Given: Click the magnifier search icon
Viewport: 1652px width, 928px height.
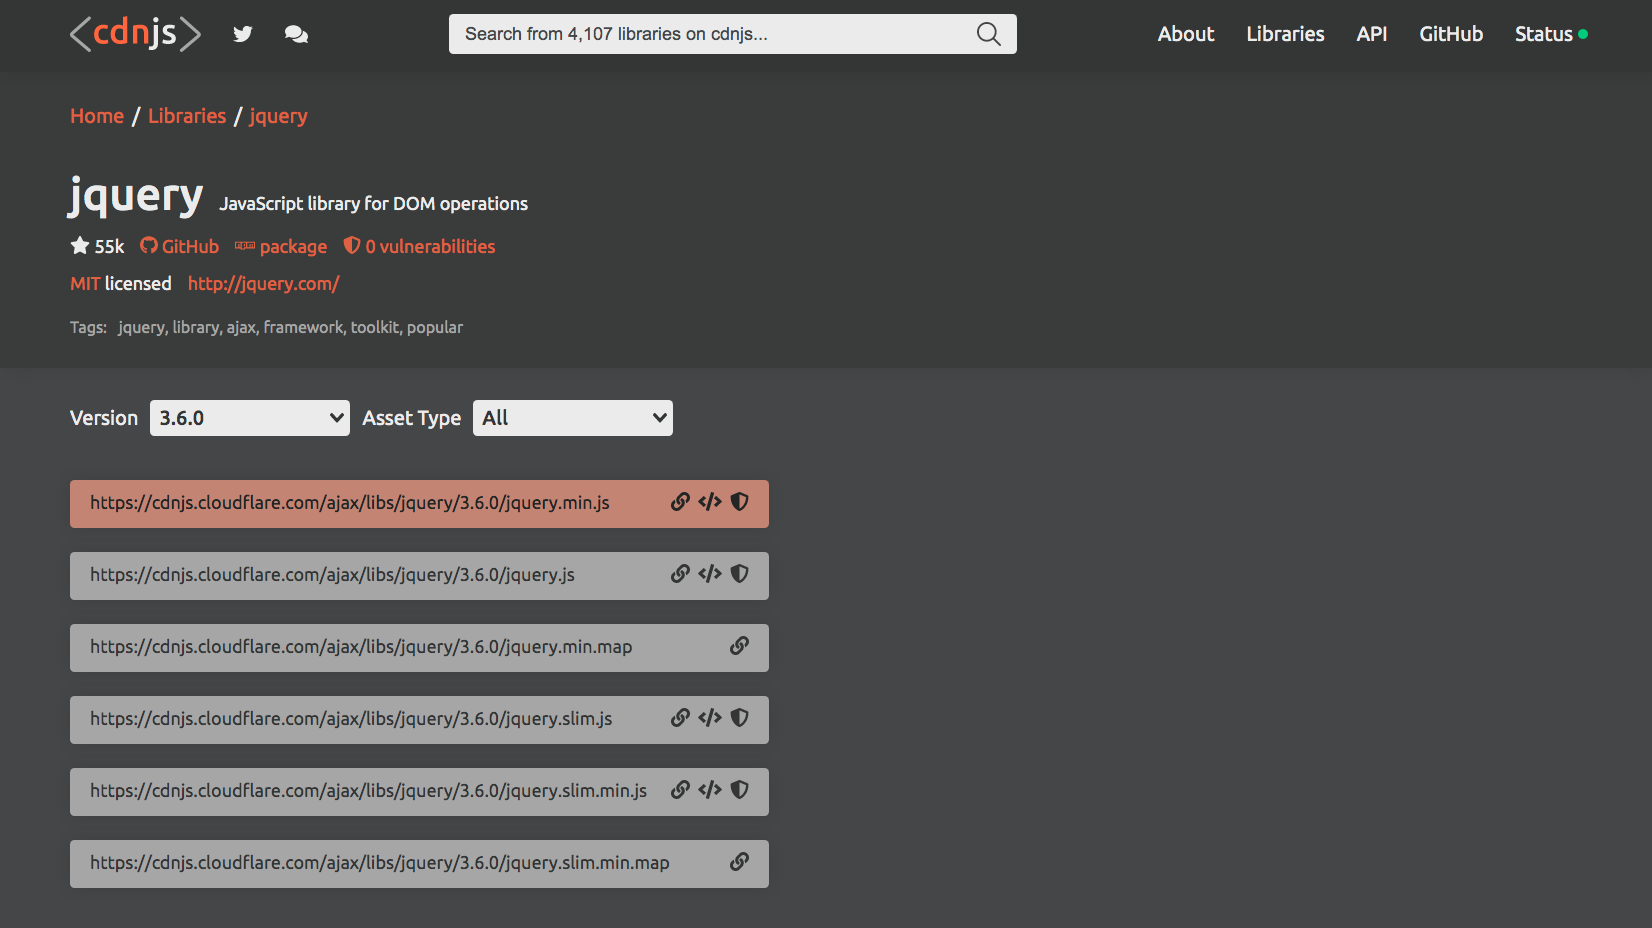Looking at the screenshot, I should tap(988, 34).
